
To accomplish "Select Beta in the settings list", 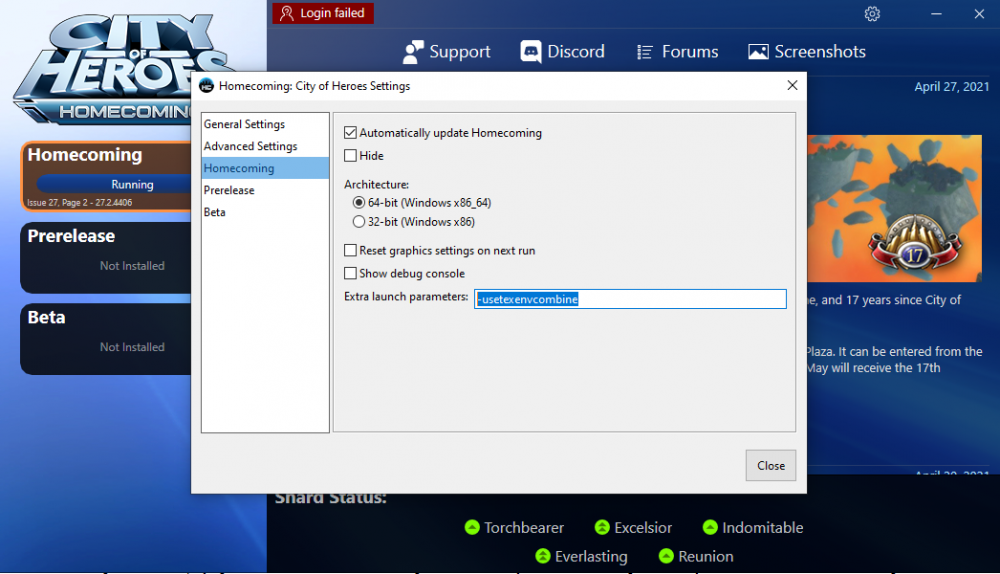I will [x=215, y=212].
